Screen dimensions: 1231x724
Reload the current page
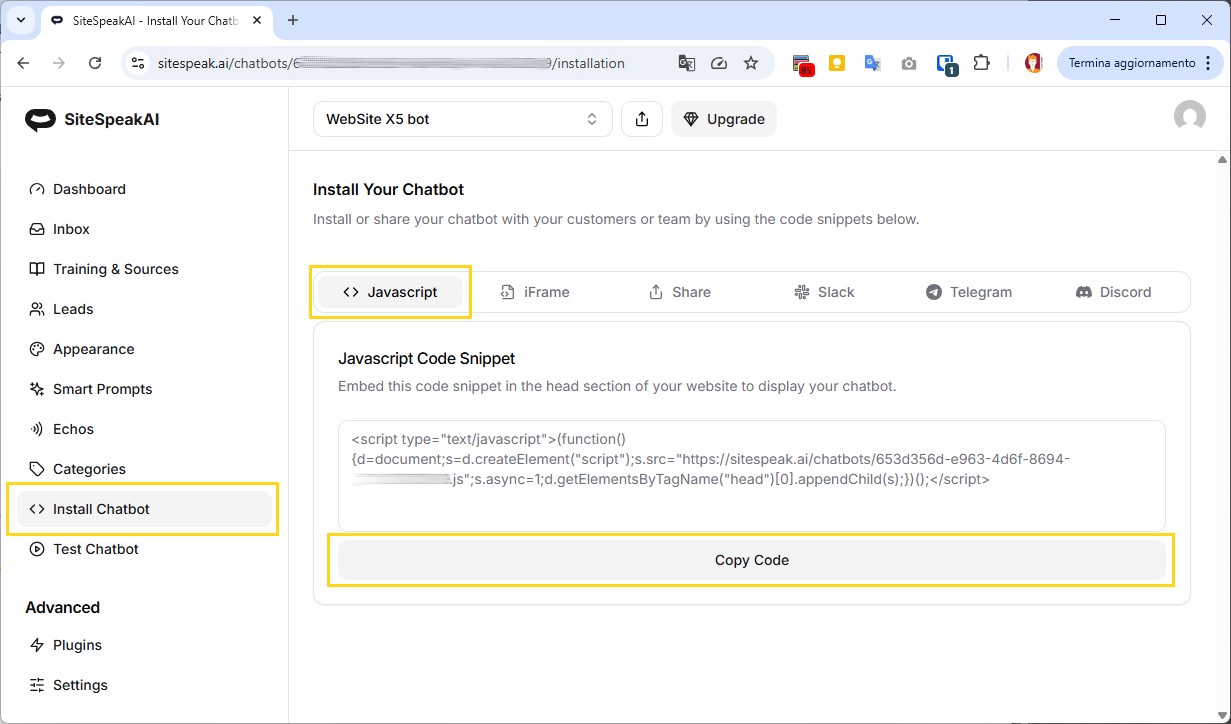(95, 63)
